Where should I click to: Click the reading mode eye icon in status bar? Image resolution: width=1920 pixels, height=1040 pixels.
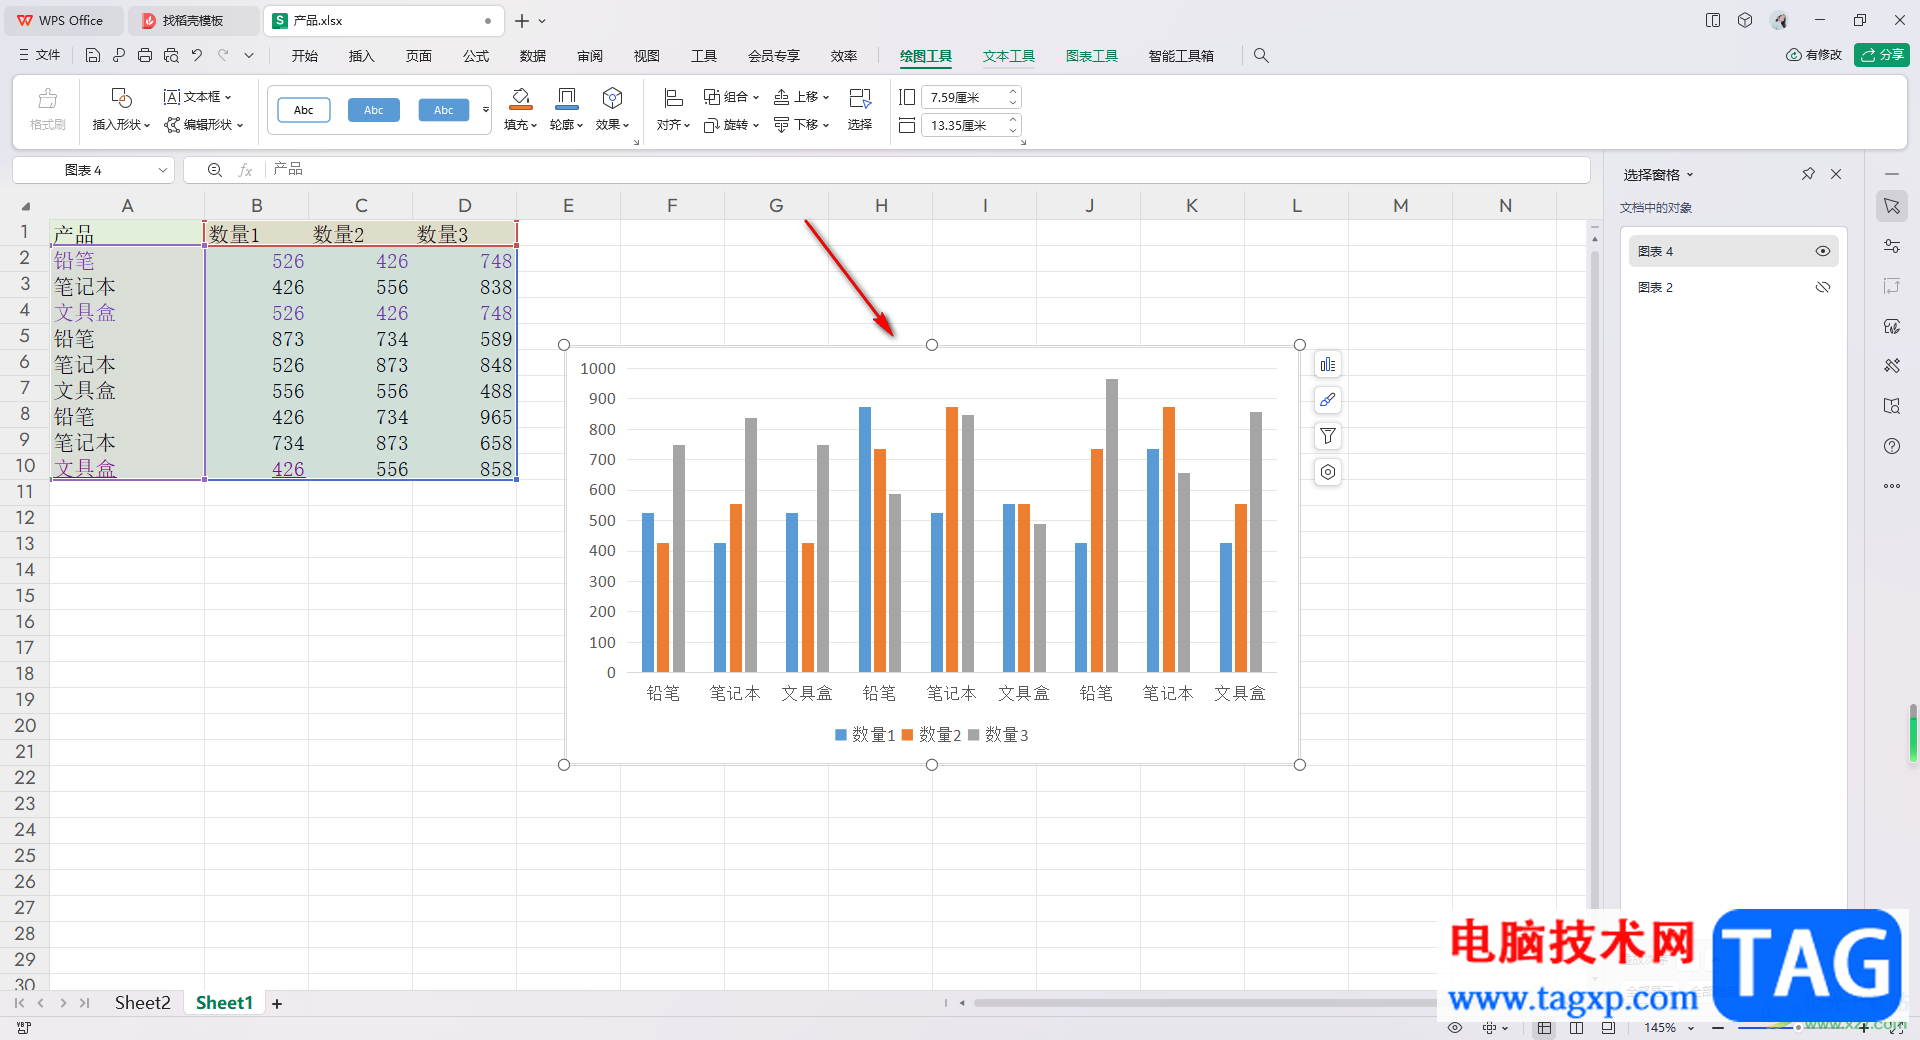[x=1455, y=1028]
